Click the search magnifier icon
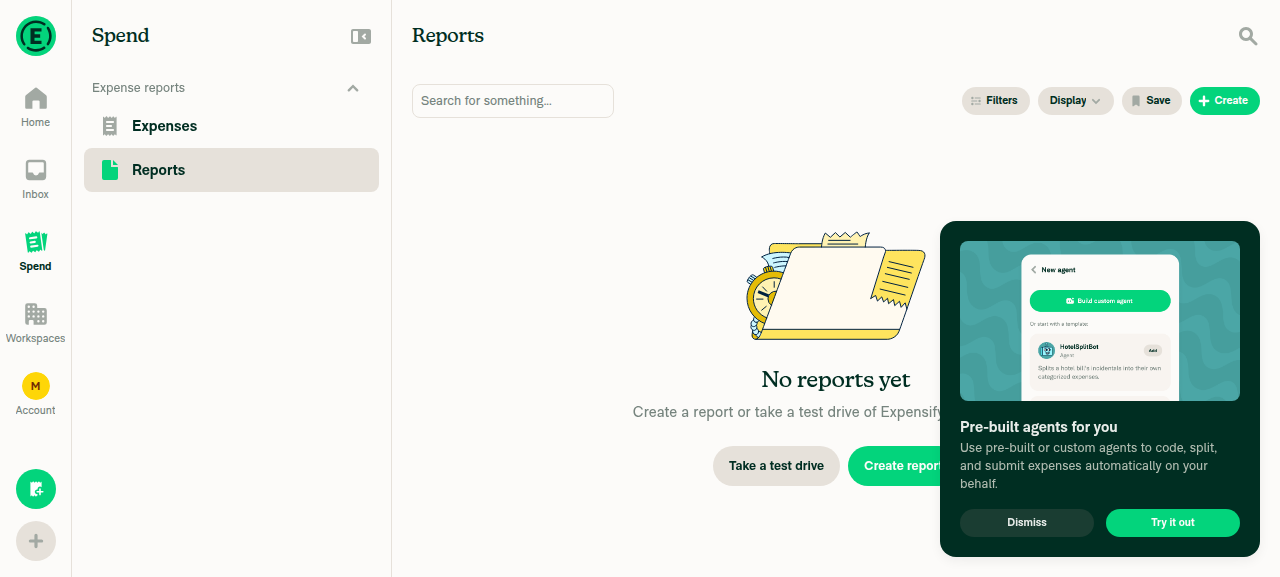This screenshot has height=577, width=1280. [1248, 36]
